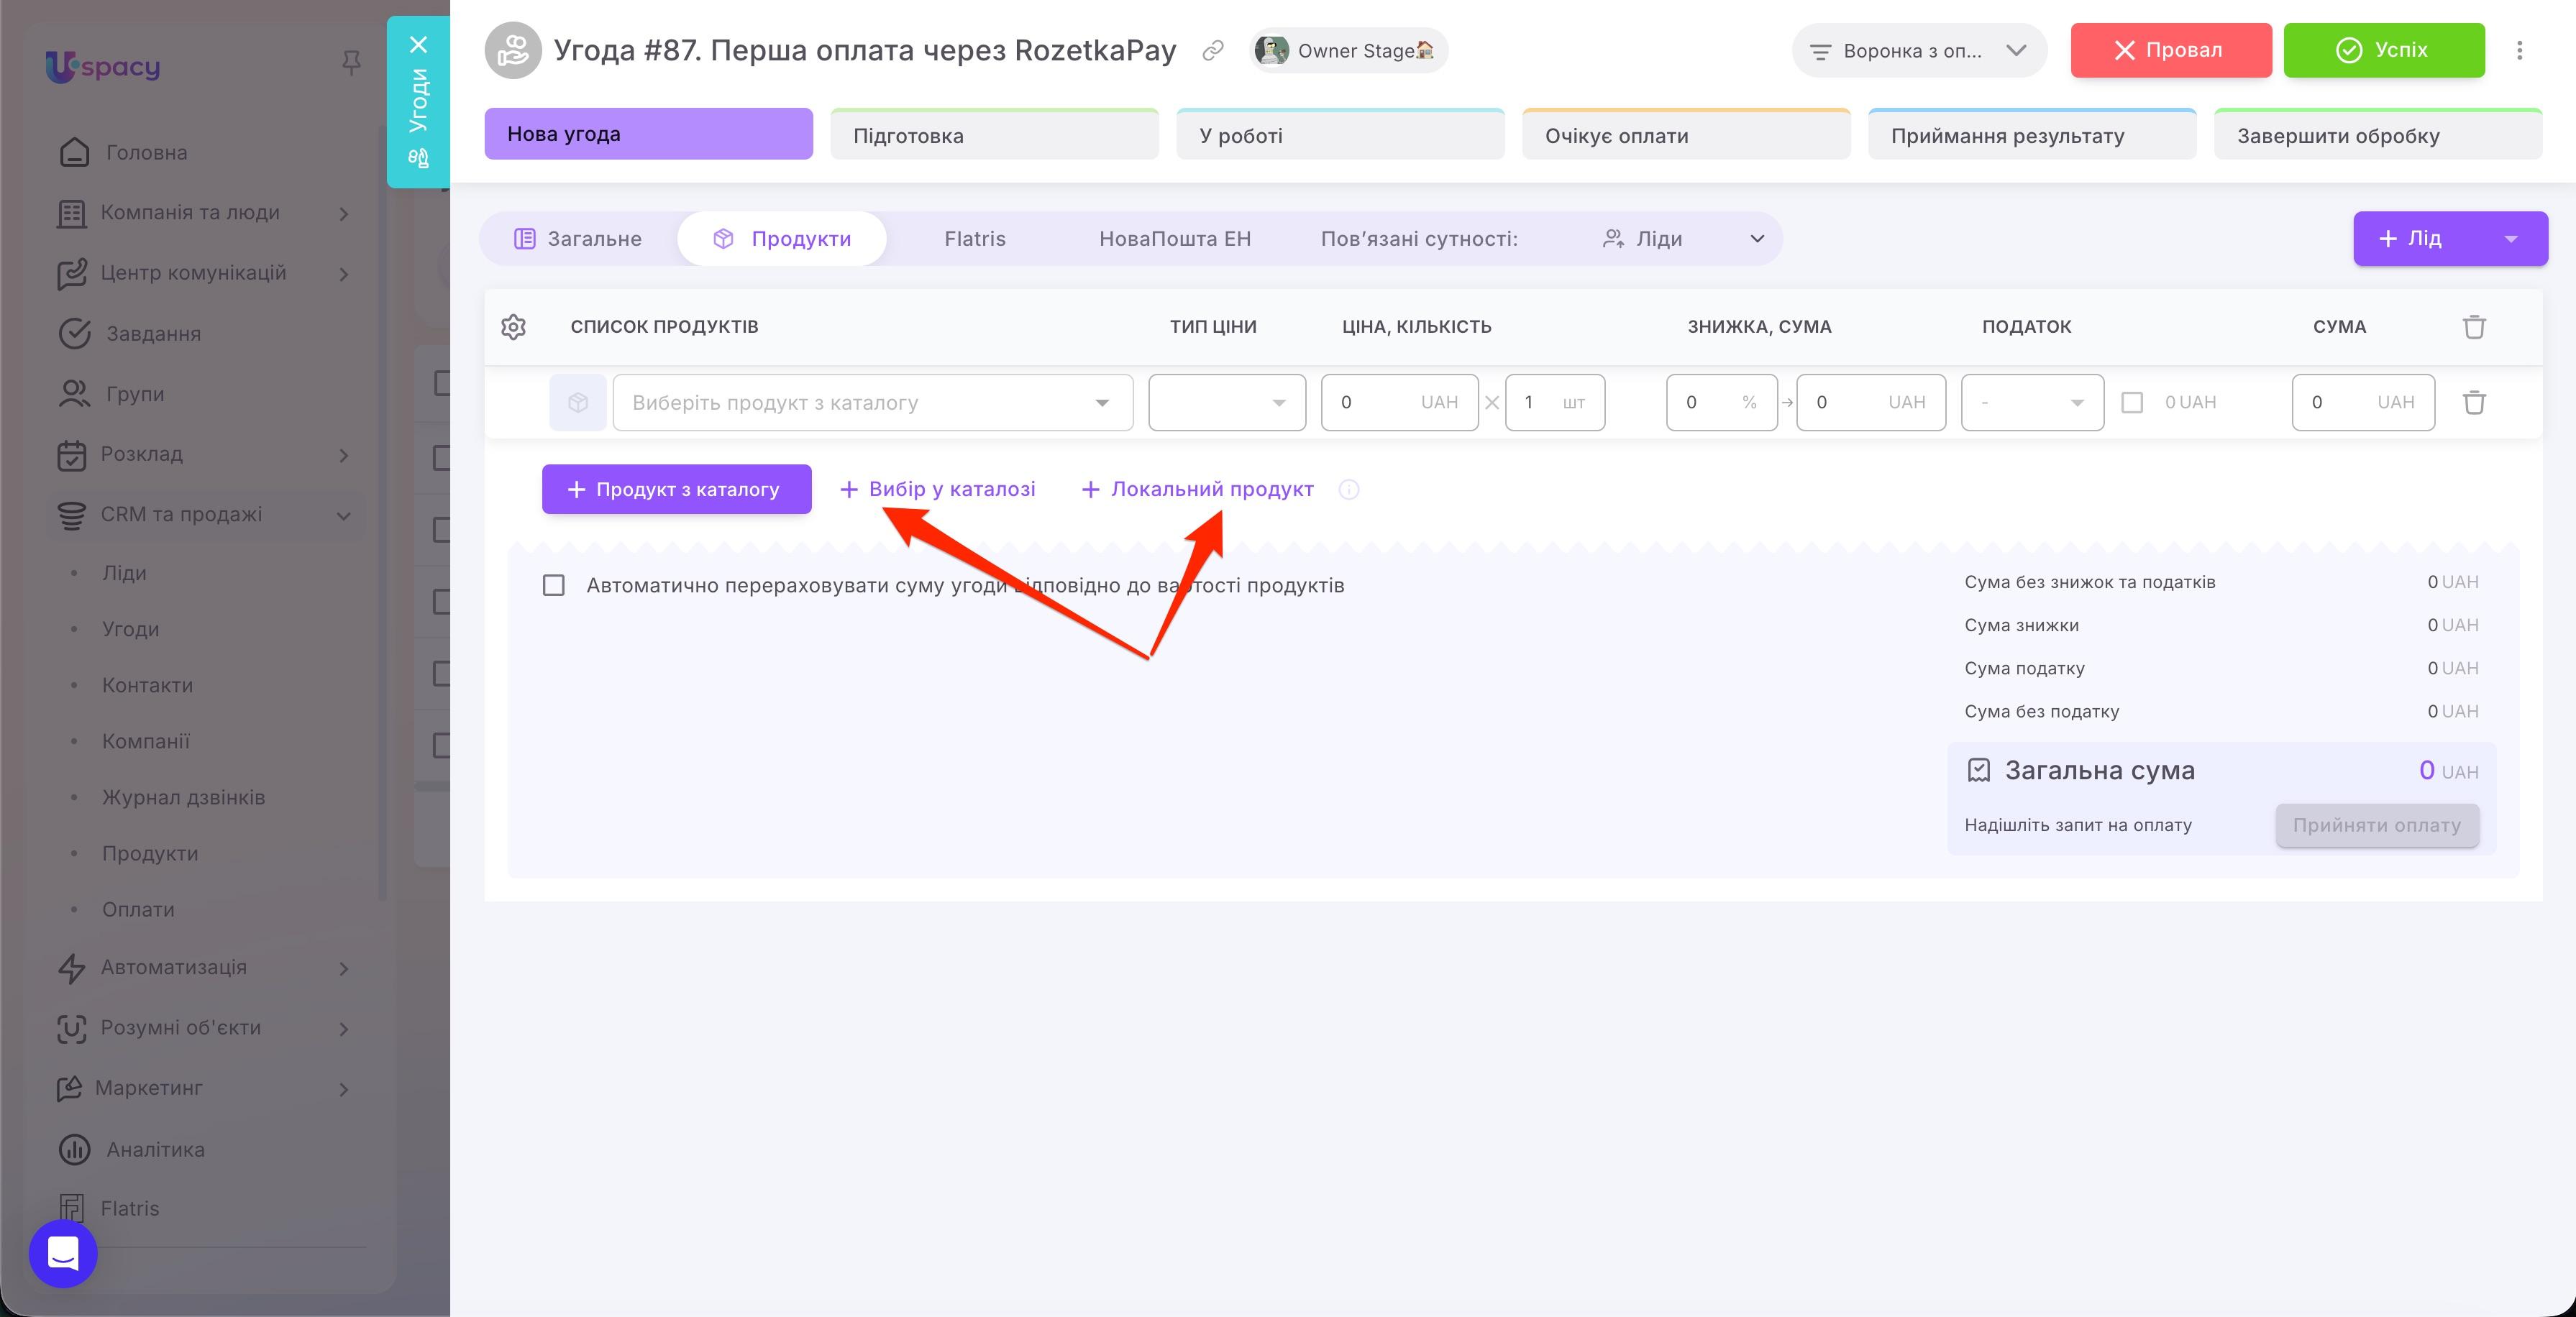Show info icon next to Локальний продукт
Viewport: 2576px width, 1317px height.
click(x=1348, y=489)
